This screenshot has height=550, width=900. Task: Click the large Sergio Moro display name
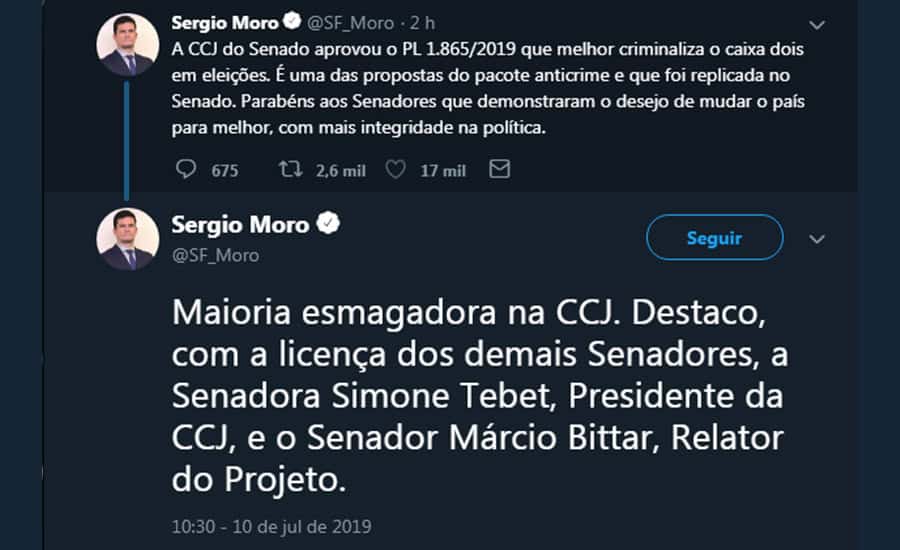[240, 225]
